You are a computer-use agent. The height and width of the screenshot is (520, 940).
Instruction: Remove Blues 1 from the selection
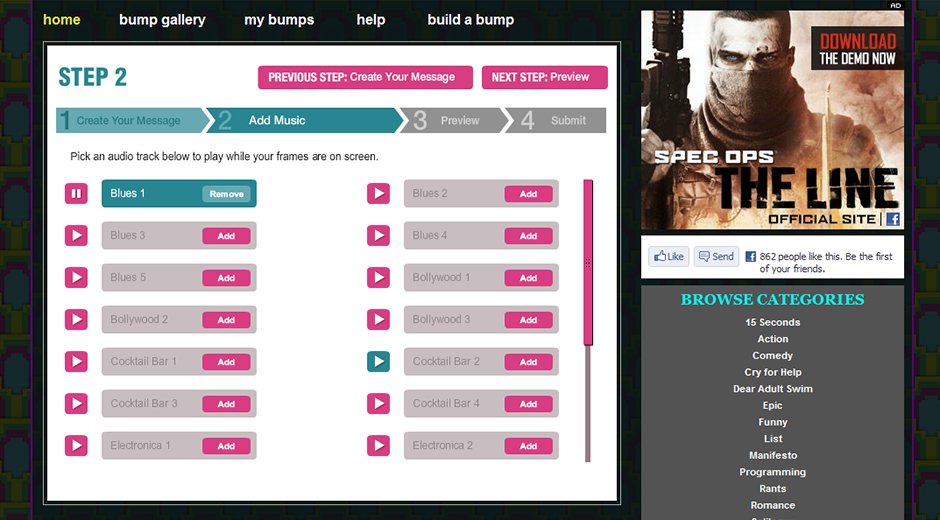[x=226, y=194]
